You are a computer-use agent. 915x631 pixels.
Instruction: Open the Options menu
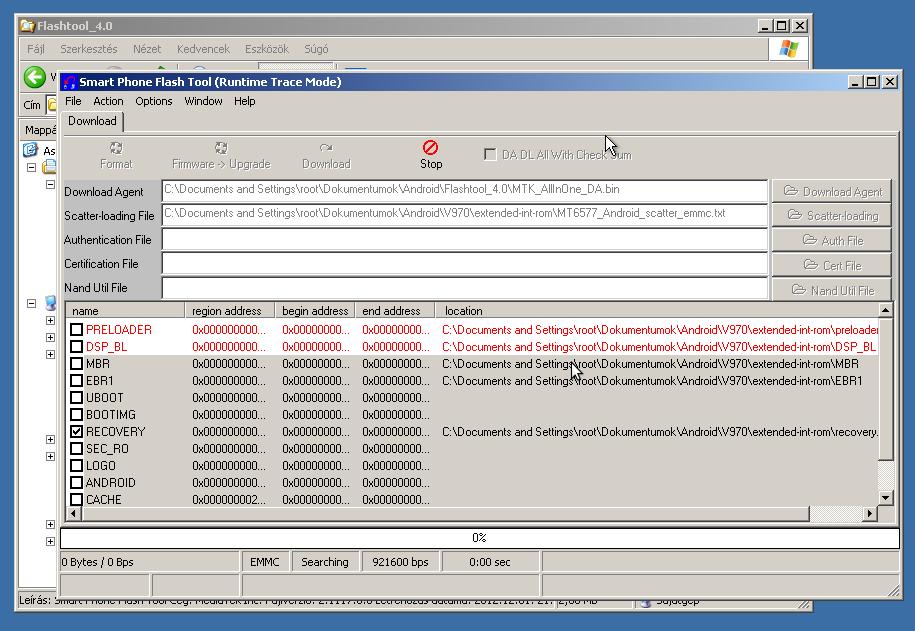153,101
